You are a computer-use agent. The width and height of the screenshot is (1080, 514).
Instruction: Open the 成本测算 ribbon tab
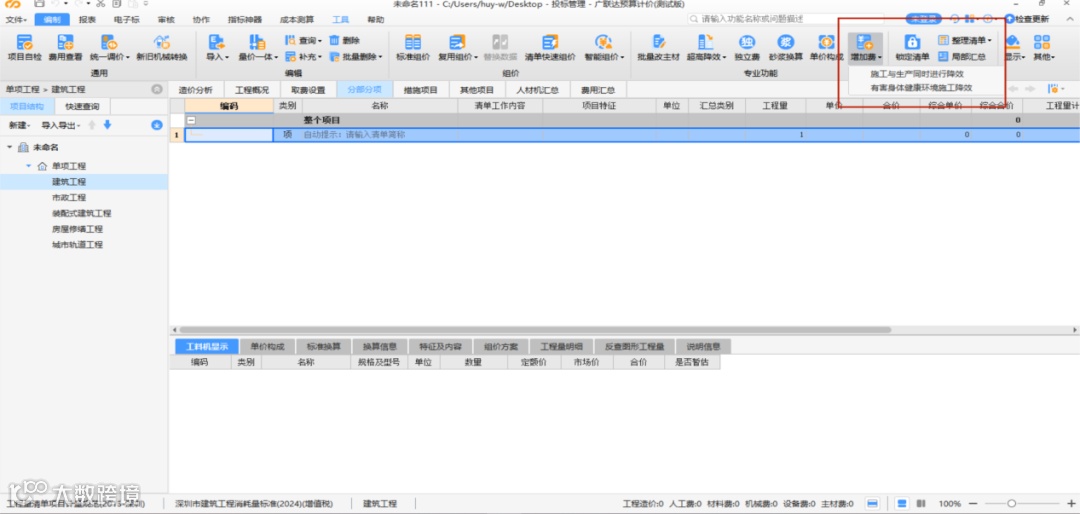(x=295, y=19)
